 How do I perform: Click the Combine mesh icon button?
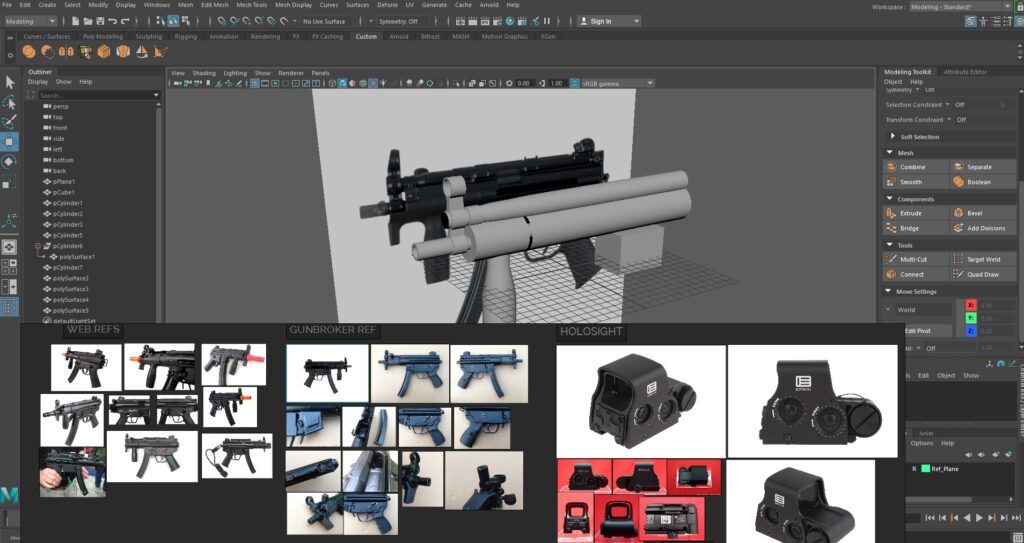[916, 167]
